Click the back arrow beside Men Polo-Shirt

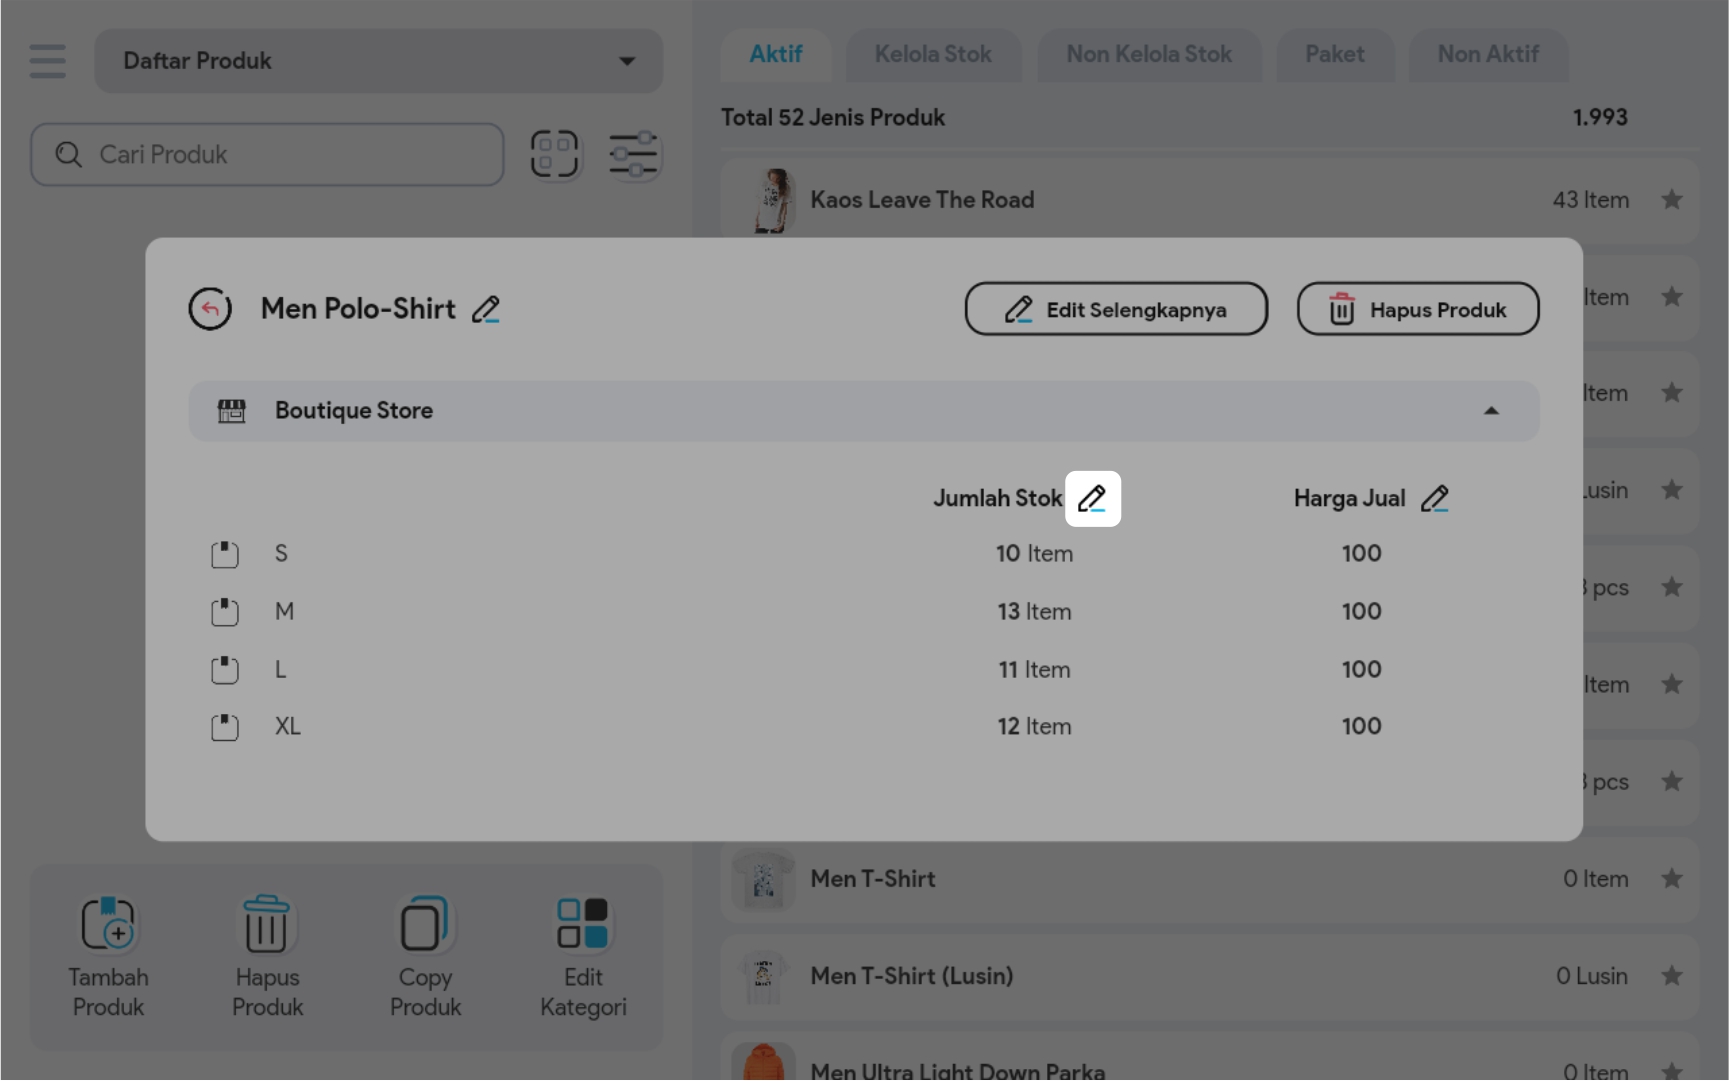point(210,309)
